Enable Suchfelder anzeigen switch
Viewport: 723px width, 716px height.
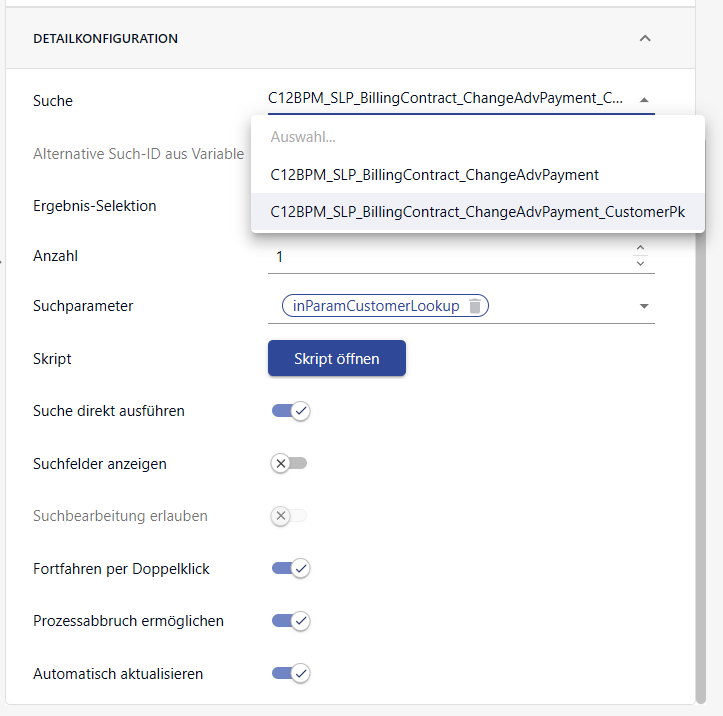coord(289,463)
